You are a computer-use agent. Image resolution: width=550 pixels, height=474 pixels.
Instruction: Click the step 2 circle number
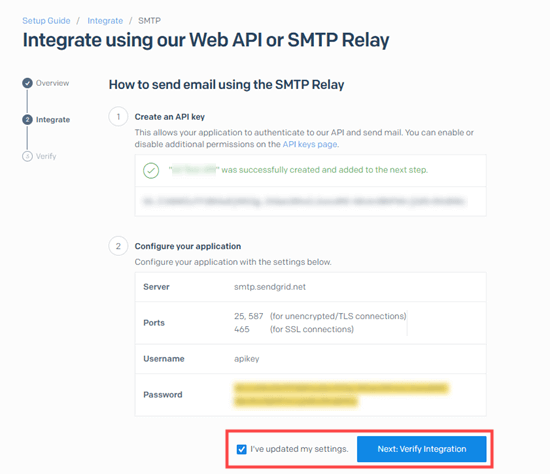point(118,246)
